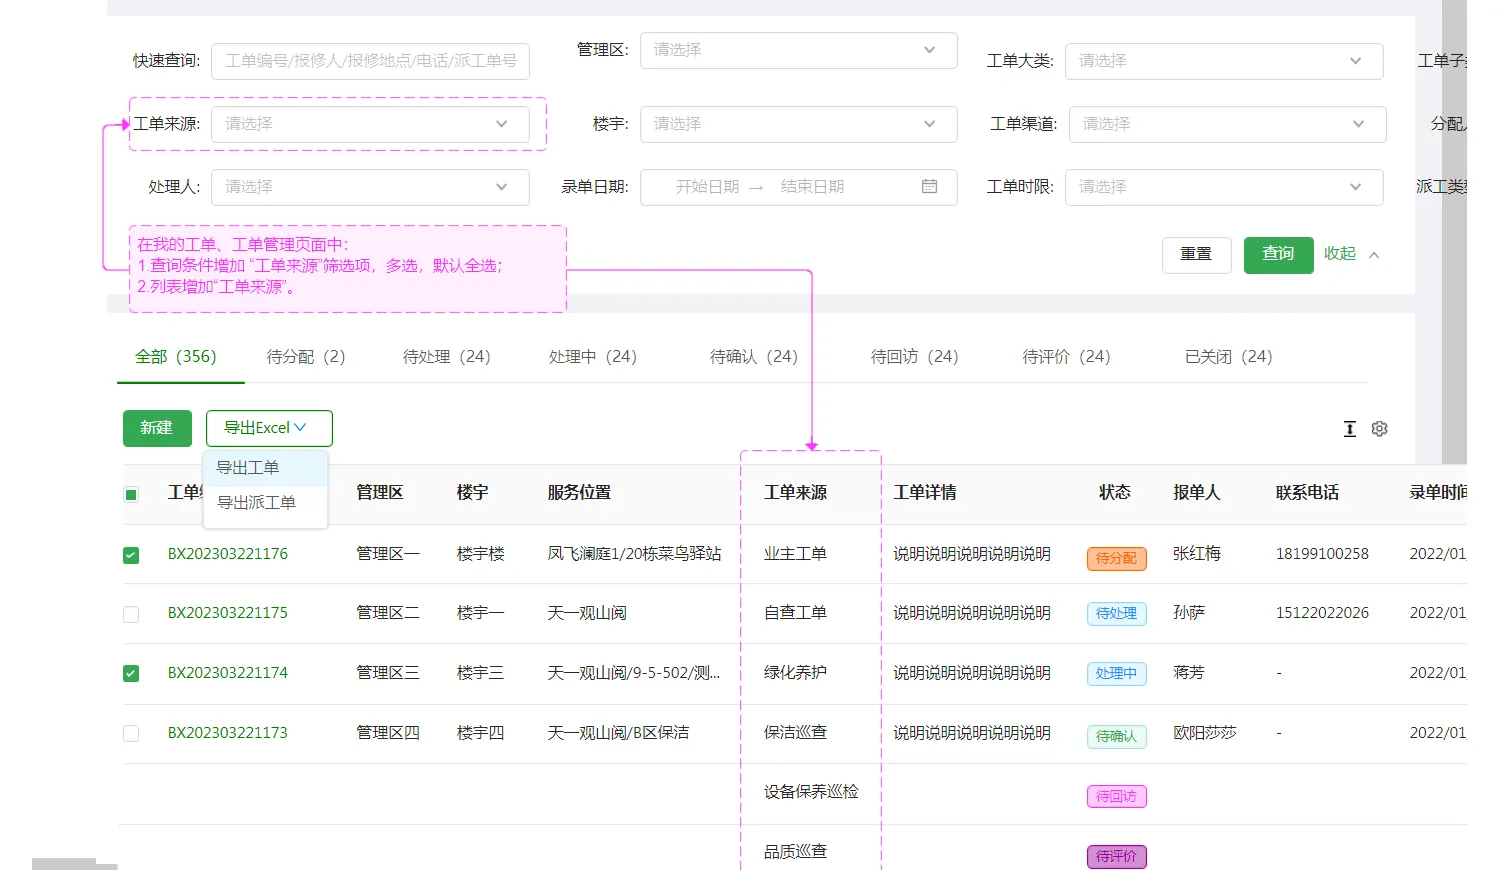1502x870 pixels.
Task: Open the 楼宇 dropdown
Action: pos(798,124)
